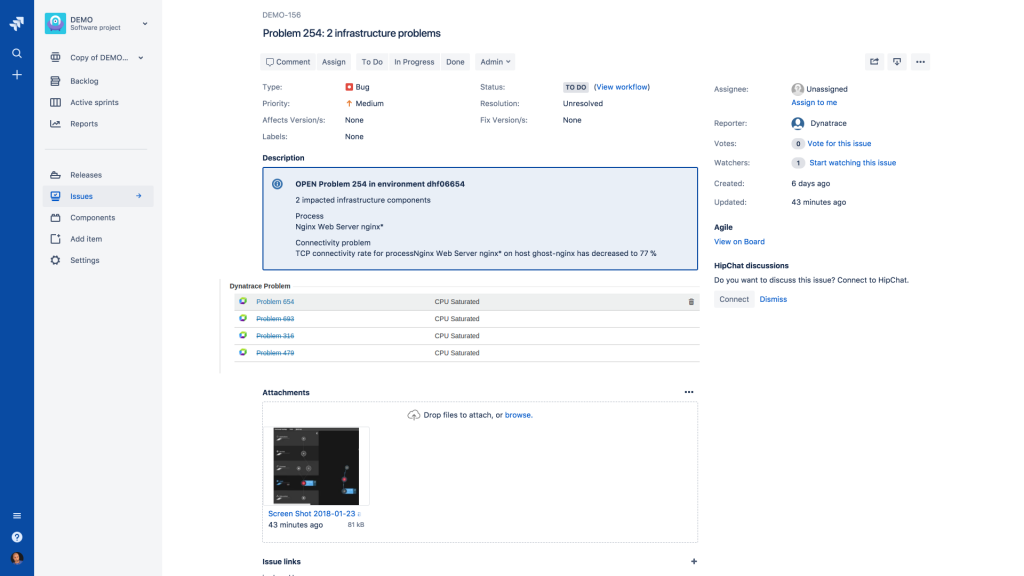Export the issue using the export icon

click(x=897, y=61)
